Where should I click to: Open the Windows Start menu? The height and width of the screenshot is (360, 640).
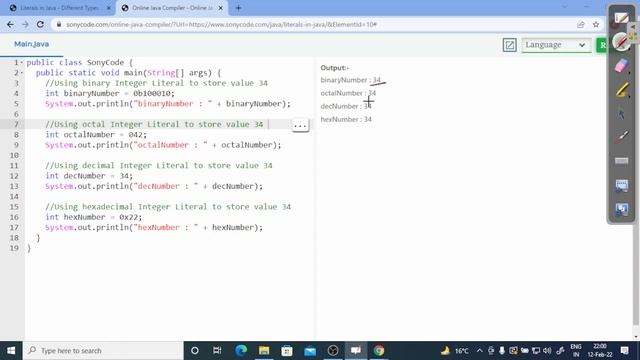(11, 351)
